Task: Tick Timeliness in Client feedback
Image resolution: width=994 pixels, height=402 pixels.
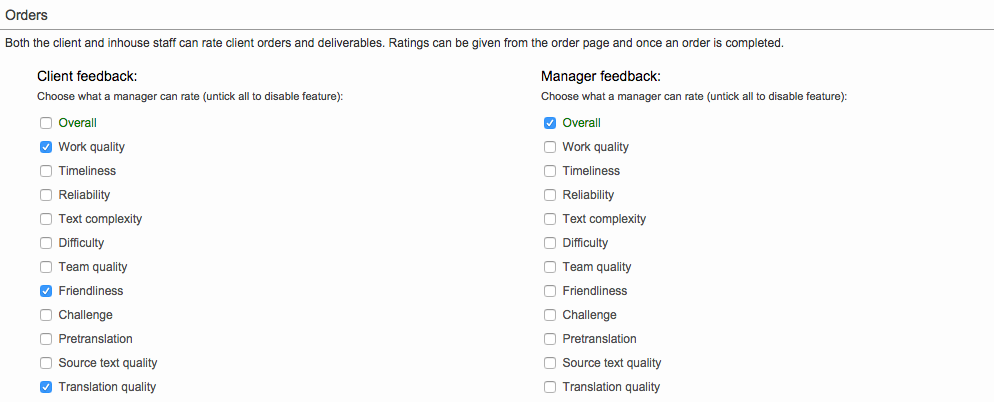Action: coord(46,171)
